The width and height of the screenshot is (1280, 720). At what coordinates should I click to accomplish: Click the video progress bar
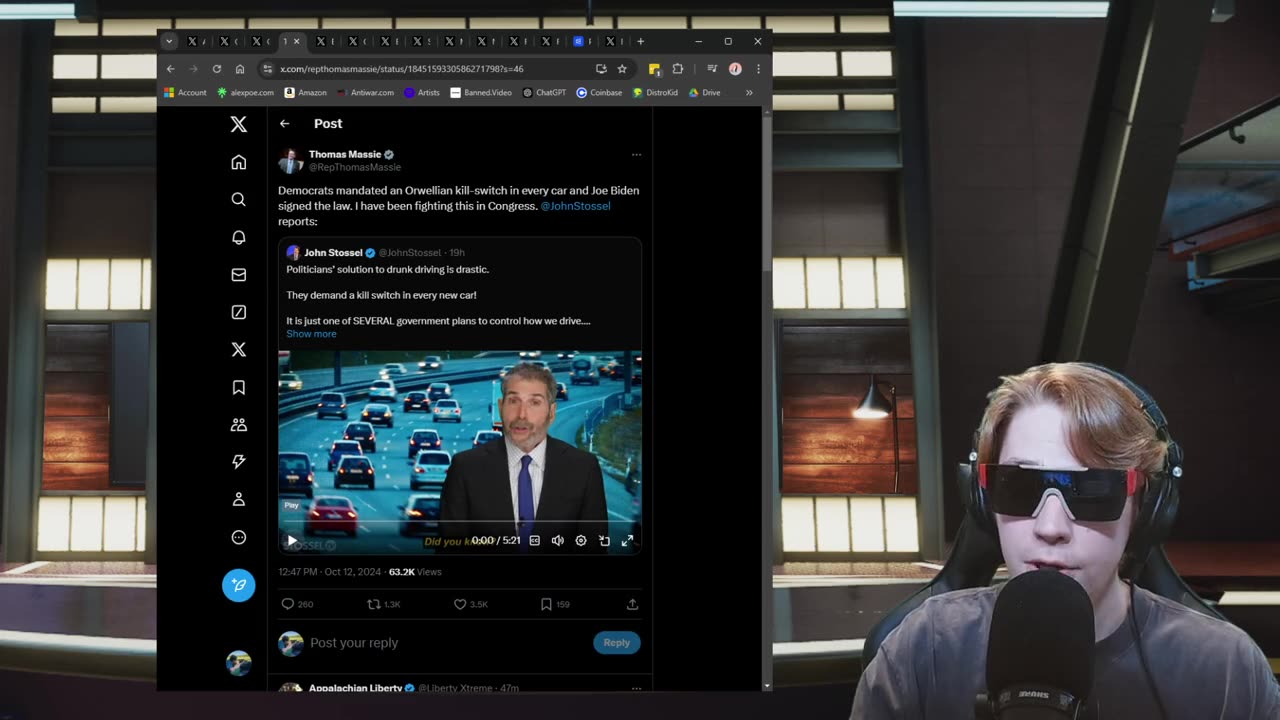(x=460, y=522)
